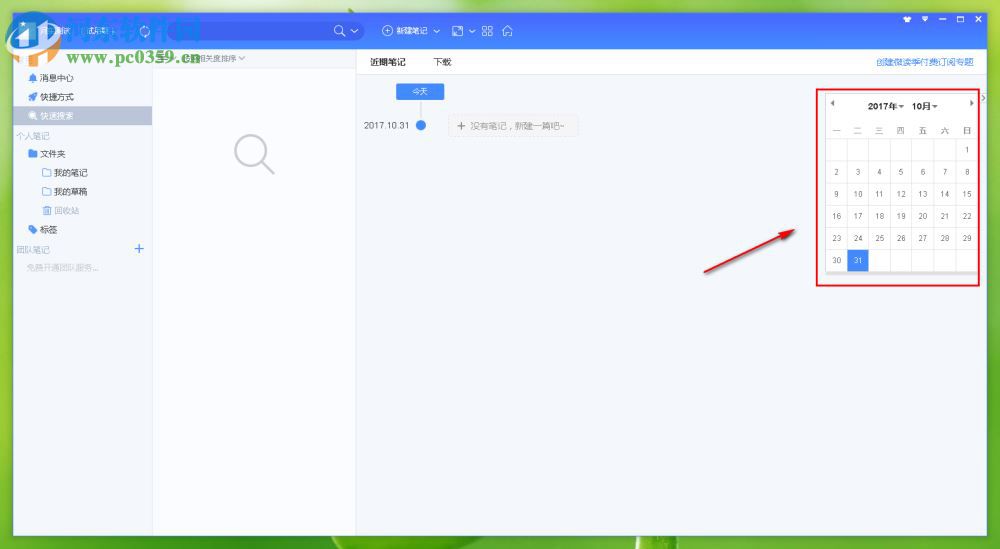1000x549 pixels.
Task: Collapse calendar panel with side chevron
Action: coord(983,98)
